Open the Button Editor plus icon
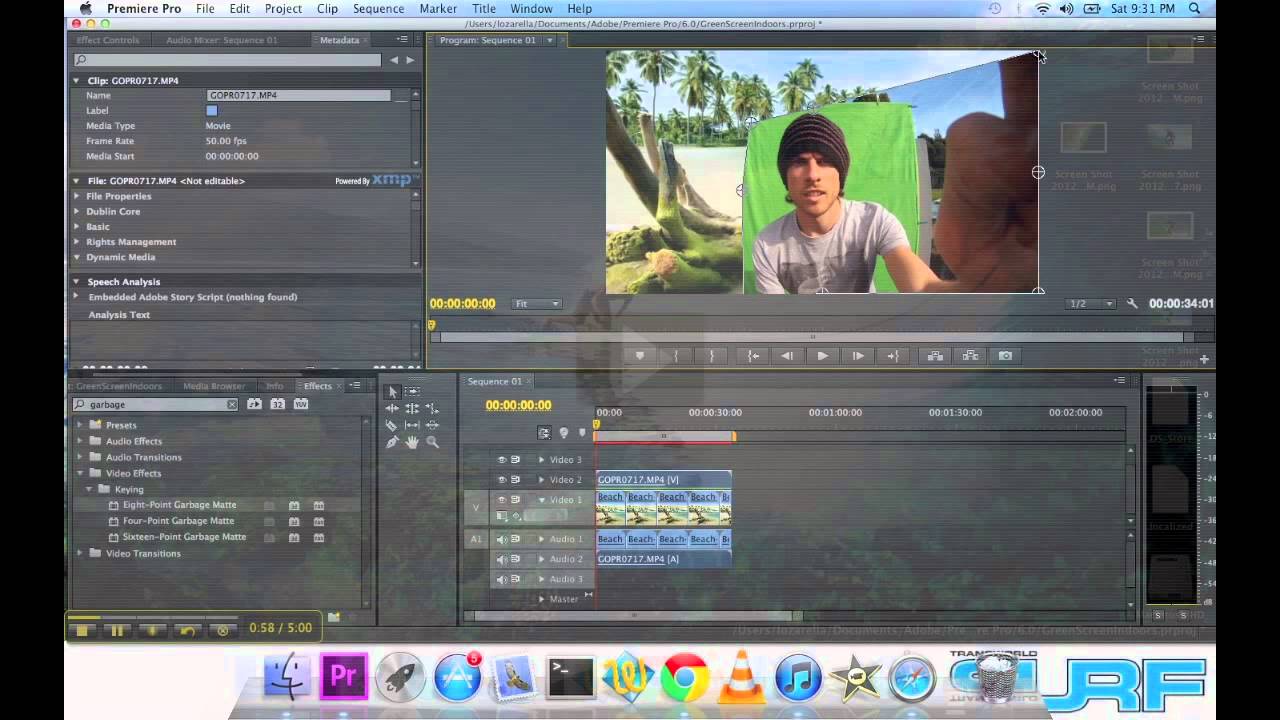 [1204, 359]
